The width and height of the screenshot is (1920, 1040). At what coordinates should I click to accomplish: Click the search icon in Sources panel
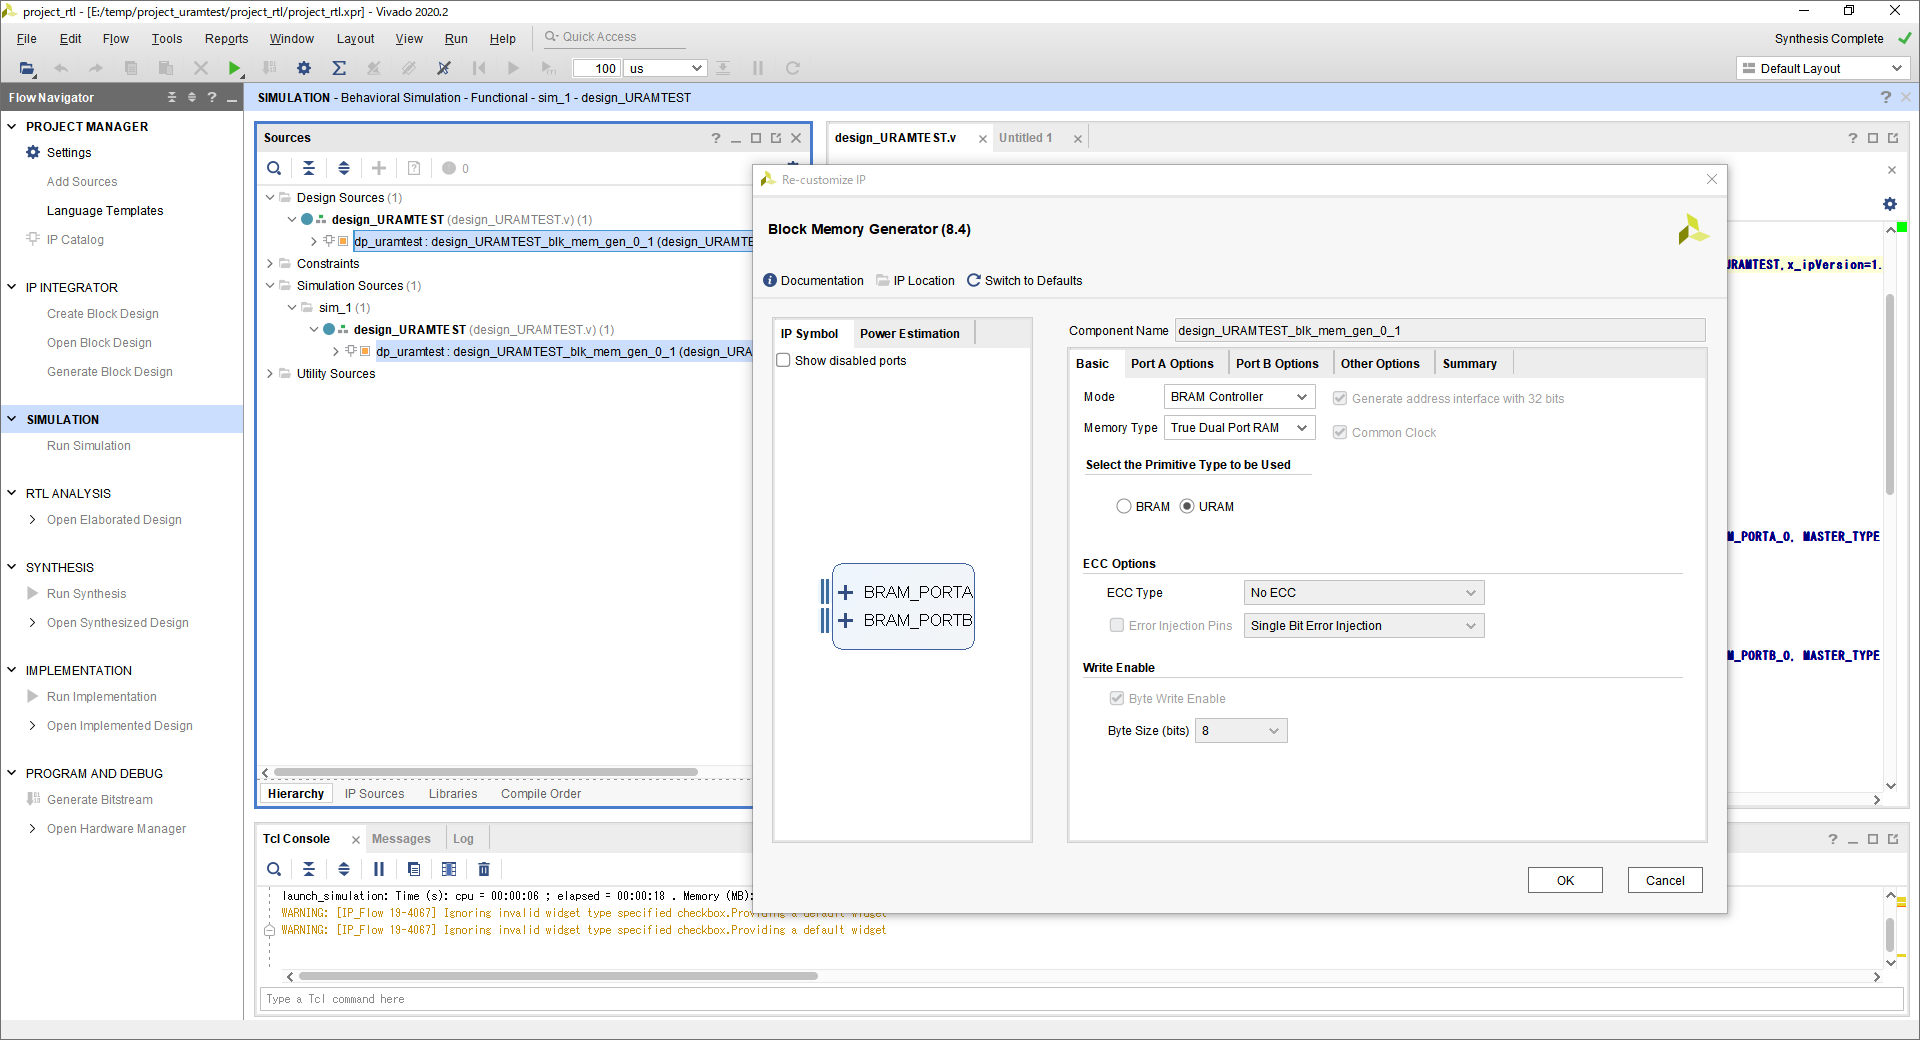(274, 168)
